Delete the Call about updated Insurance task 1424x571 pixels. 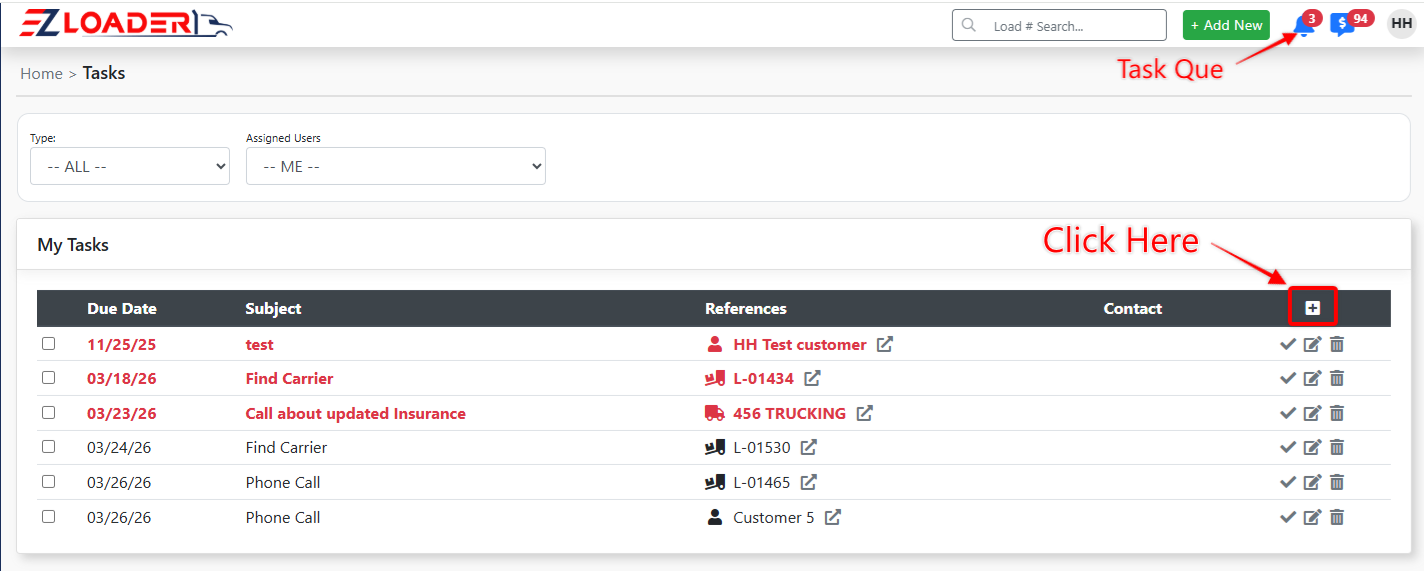(x=1337, y=414)
